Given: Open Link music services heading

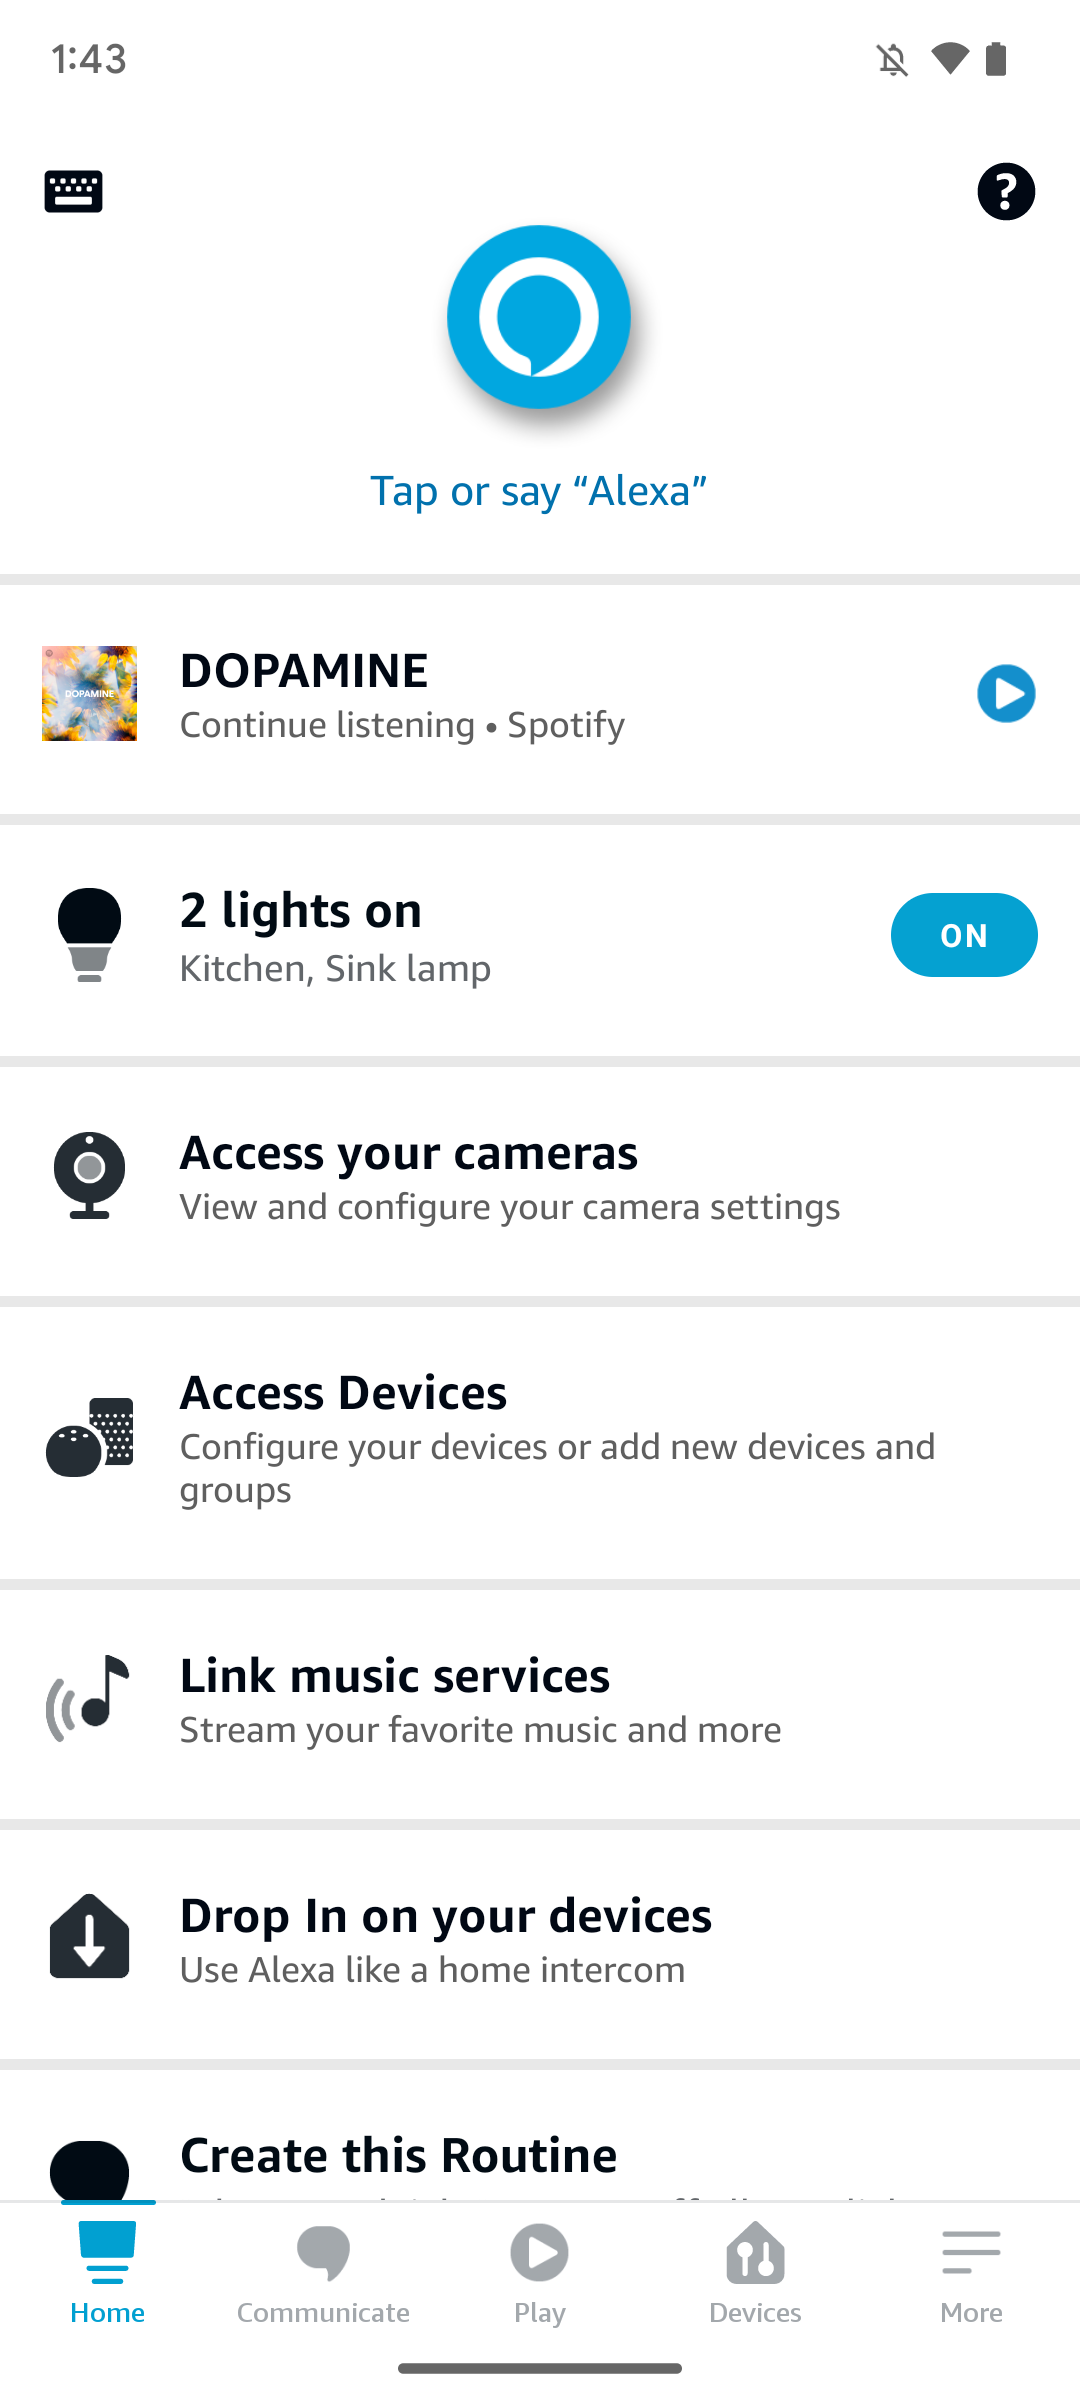Looking at the screenshot, I should pos(394,1676).
